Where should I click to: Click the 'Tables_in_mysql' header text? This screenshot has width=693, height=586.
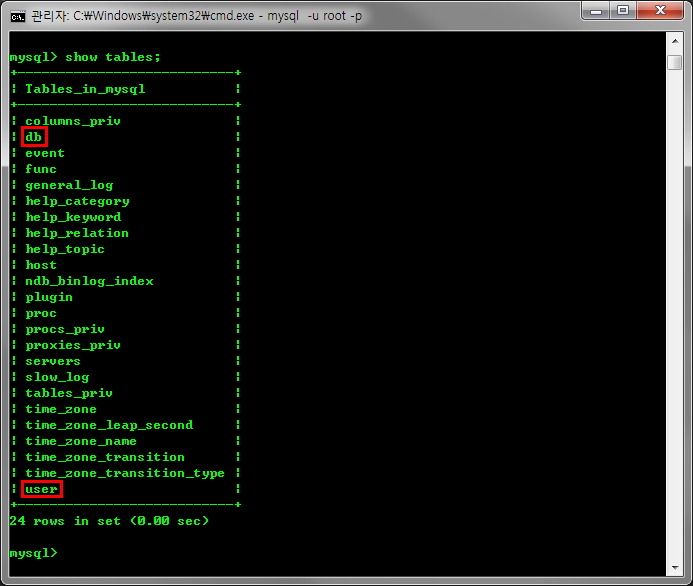(x=85, y=89)
